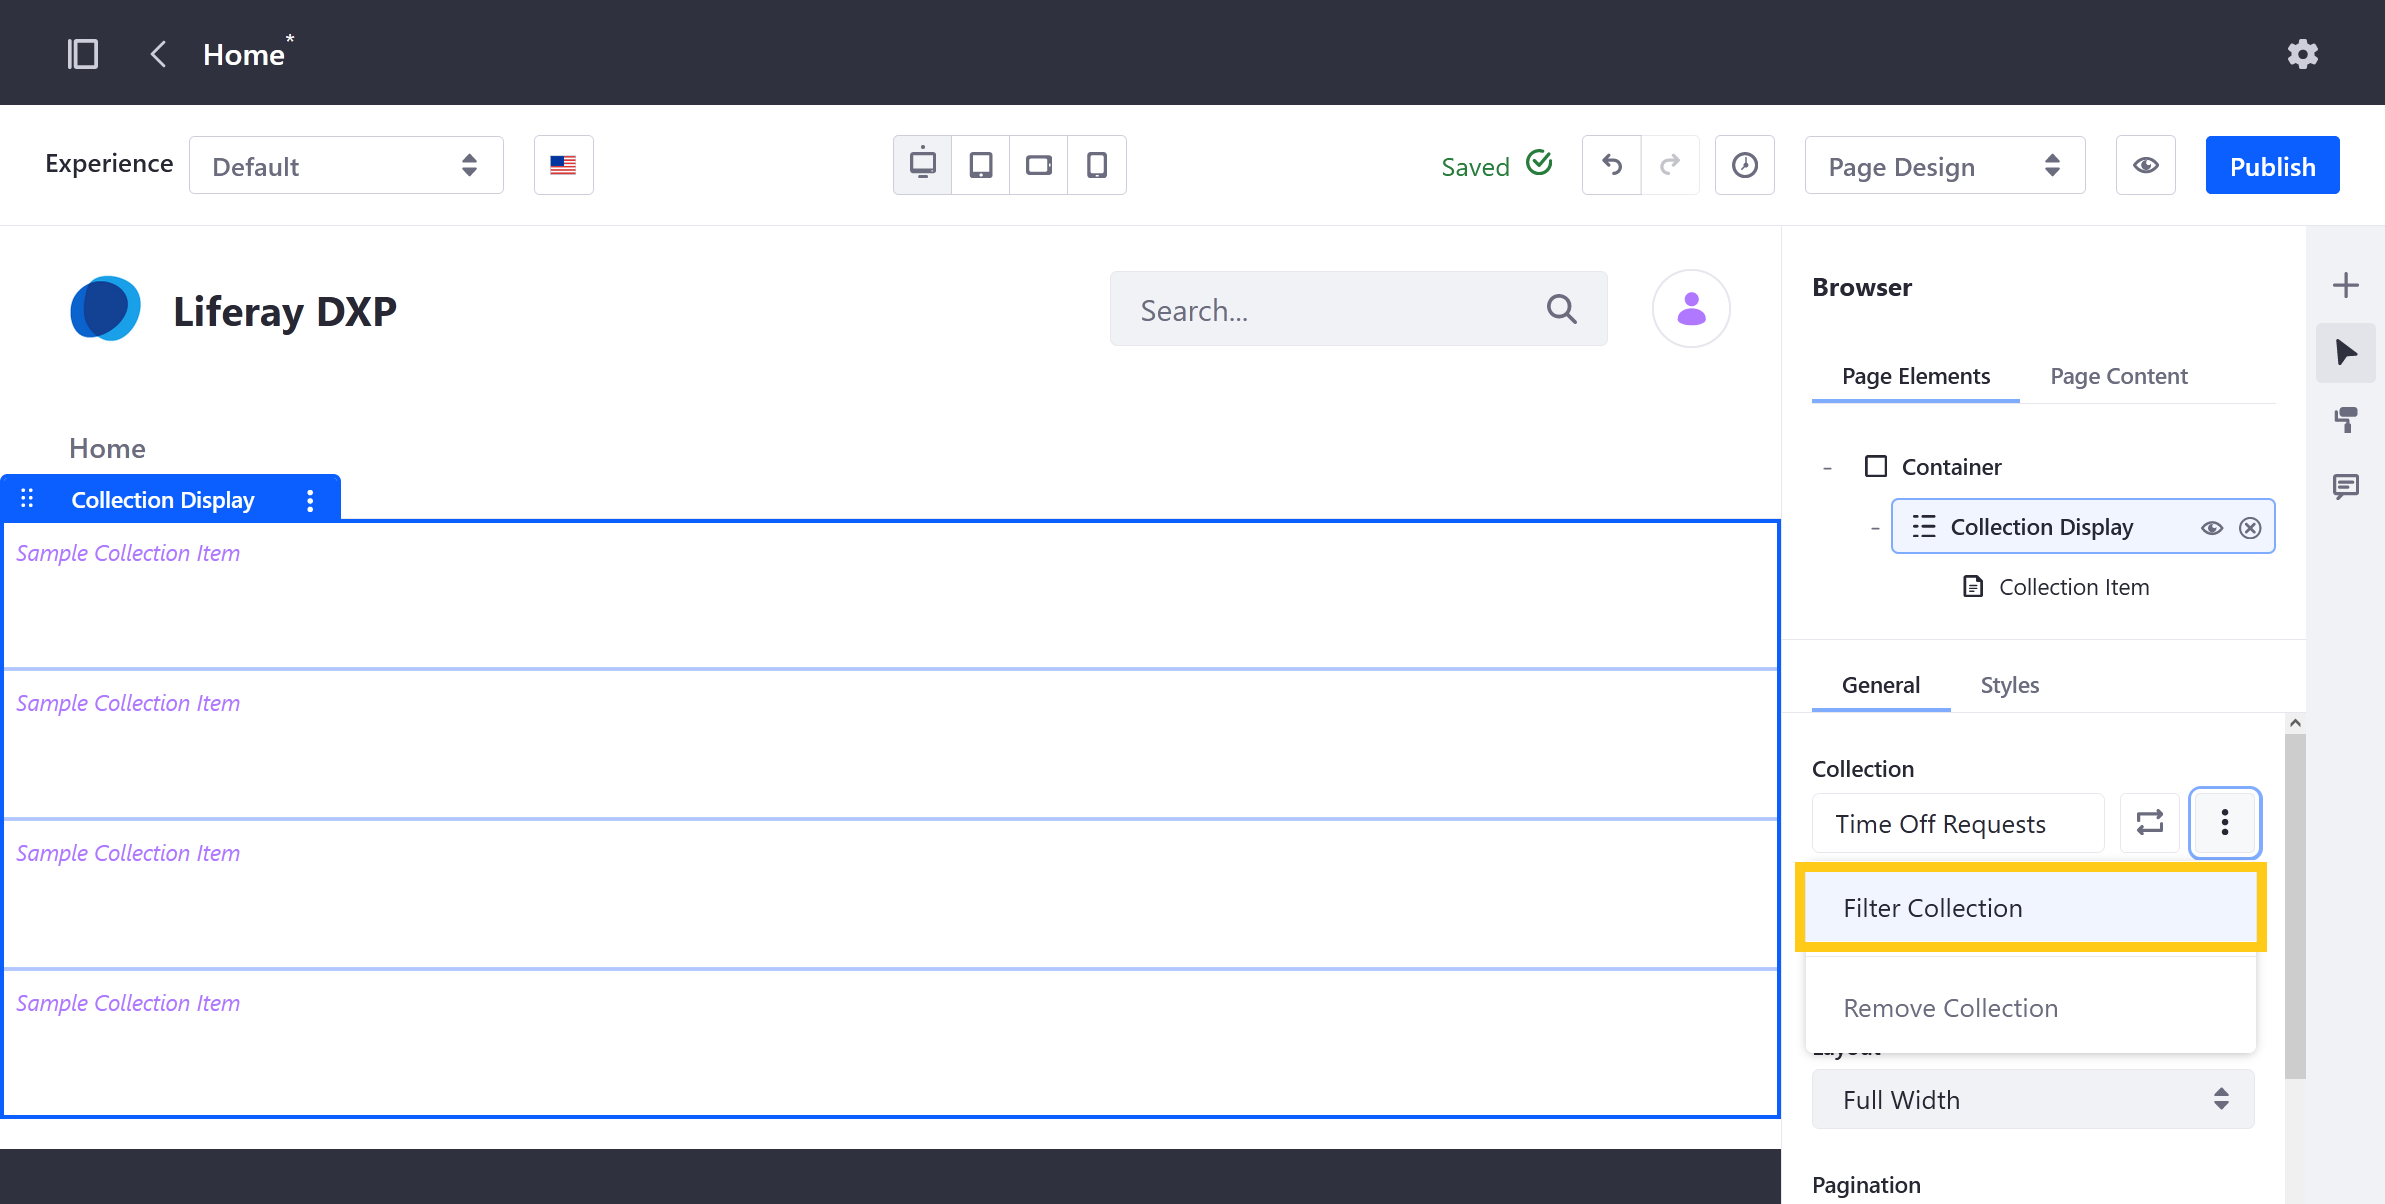Switch to tablet viewport

(981, 165)
